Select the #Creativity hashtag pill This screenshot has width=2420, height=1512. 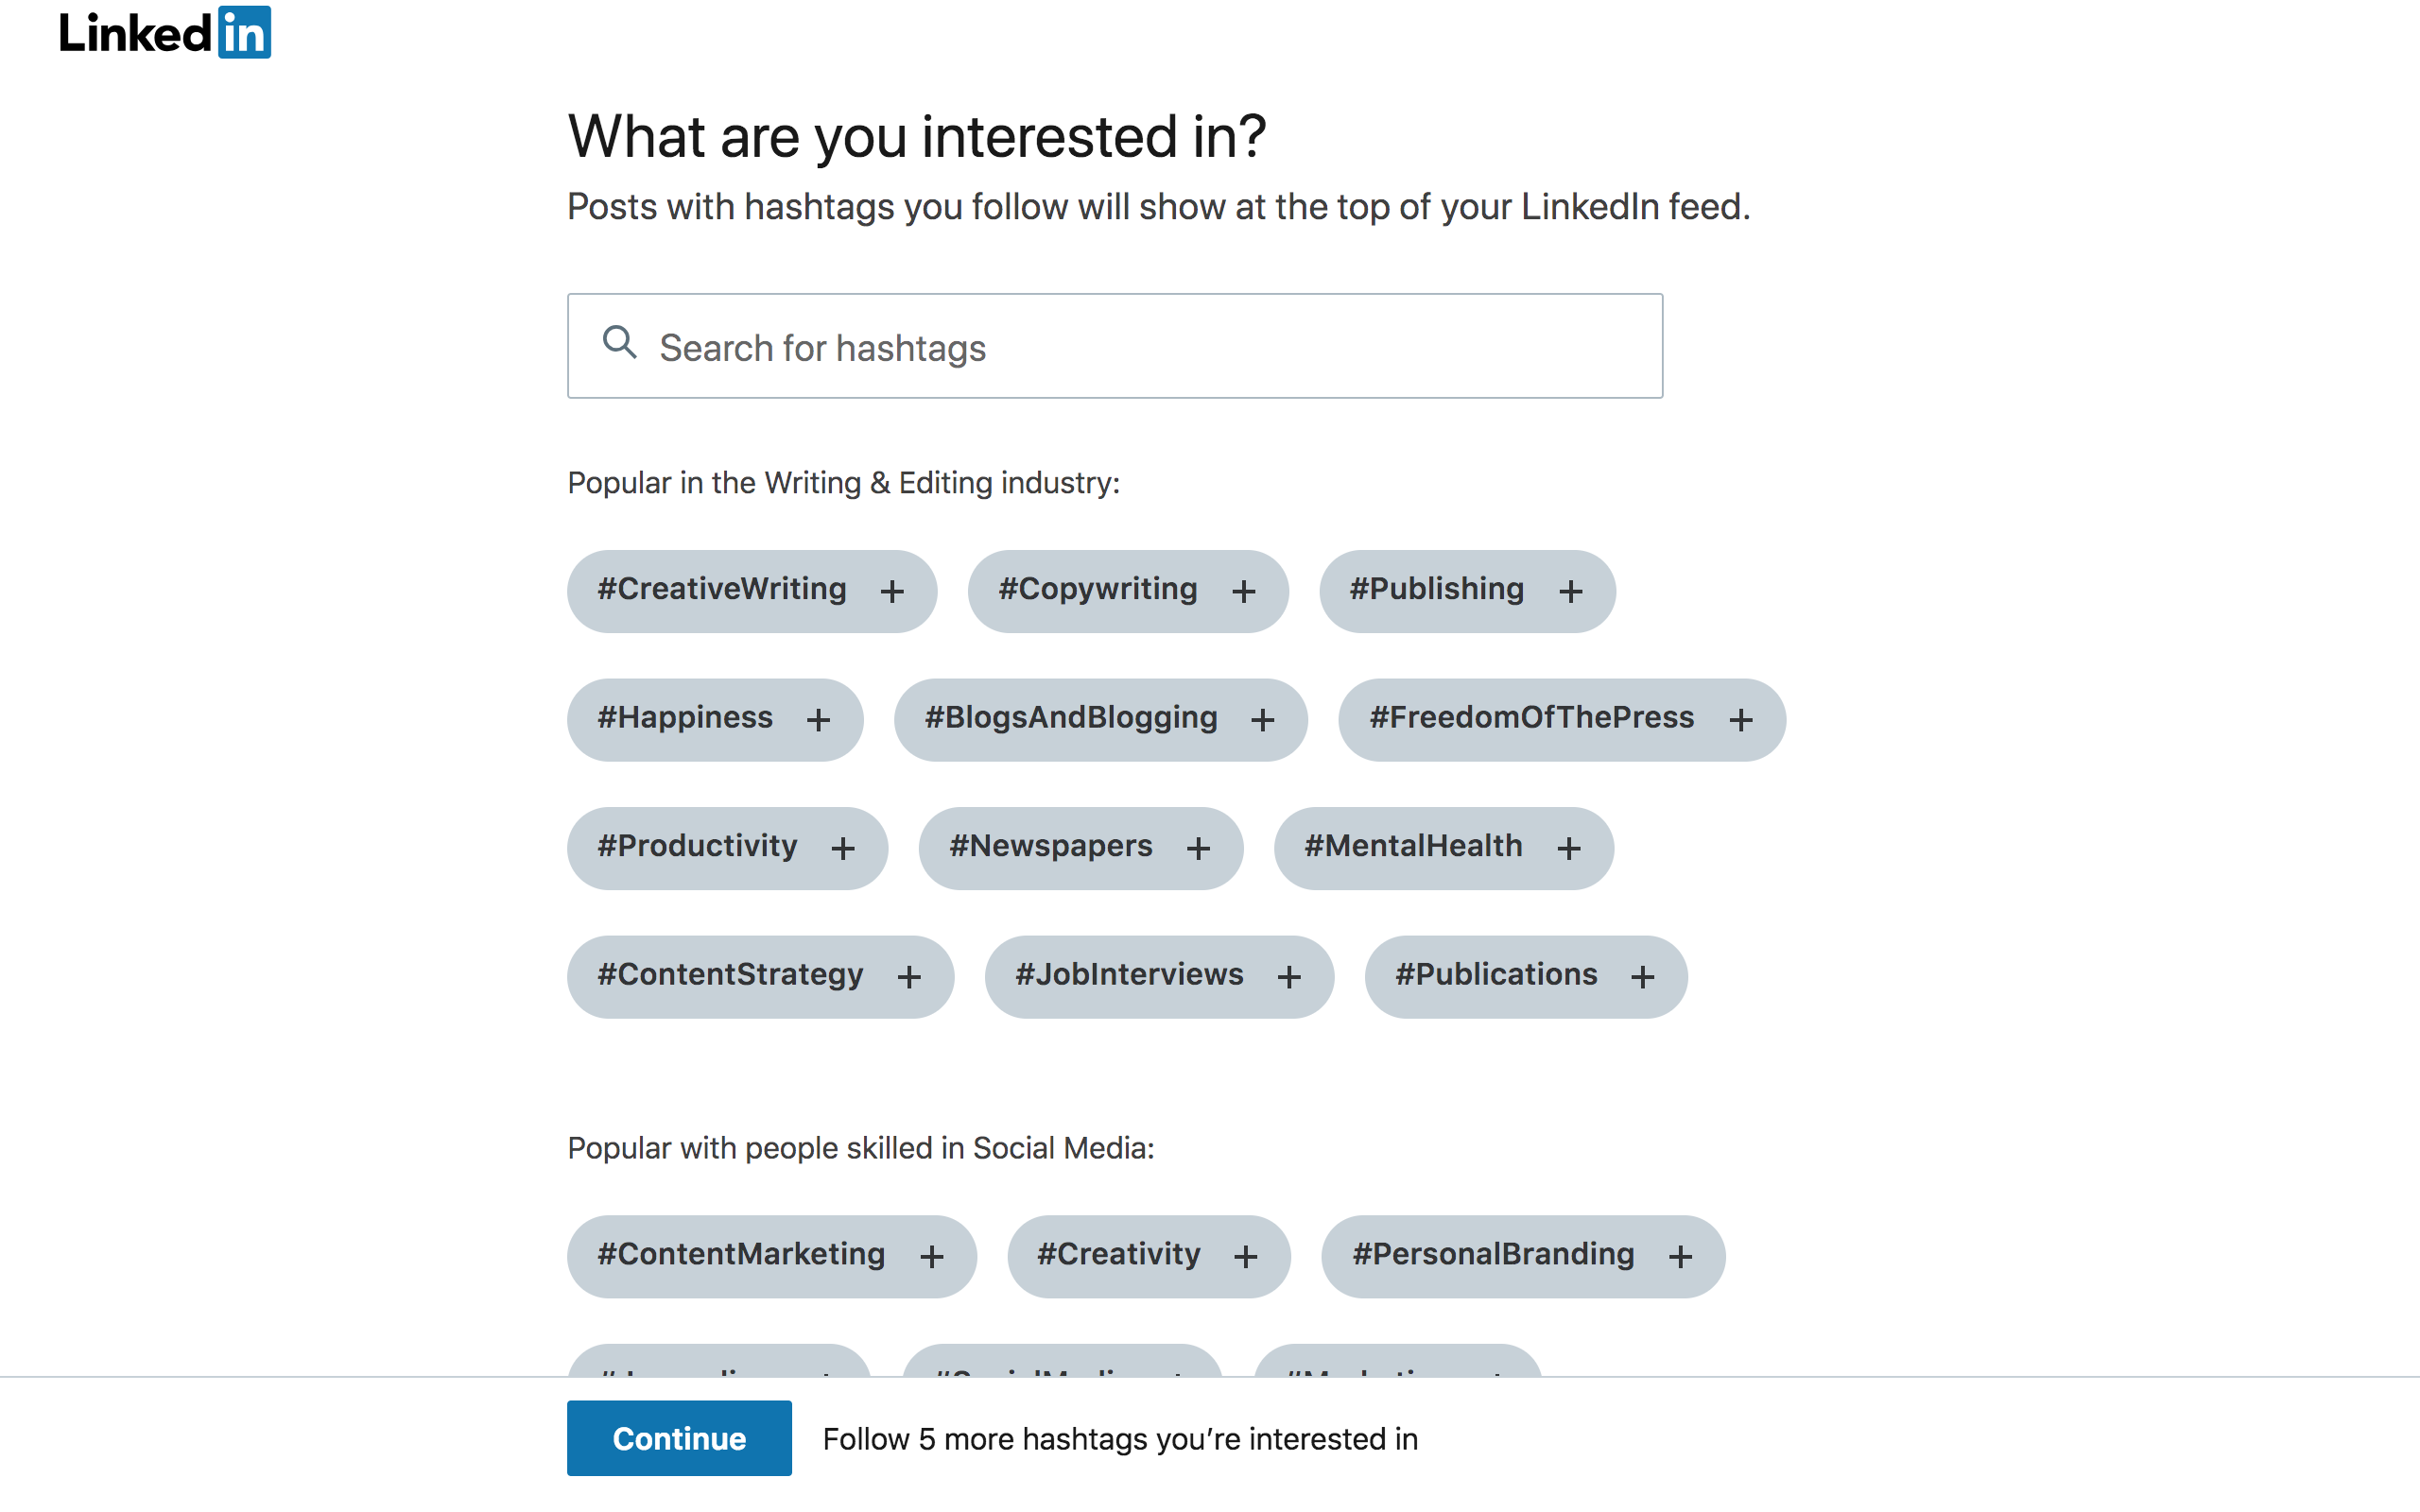[1148, 1257]
